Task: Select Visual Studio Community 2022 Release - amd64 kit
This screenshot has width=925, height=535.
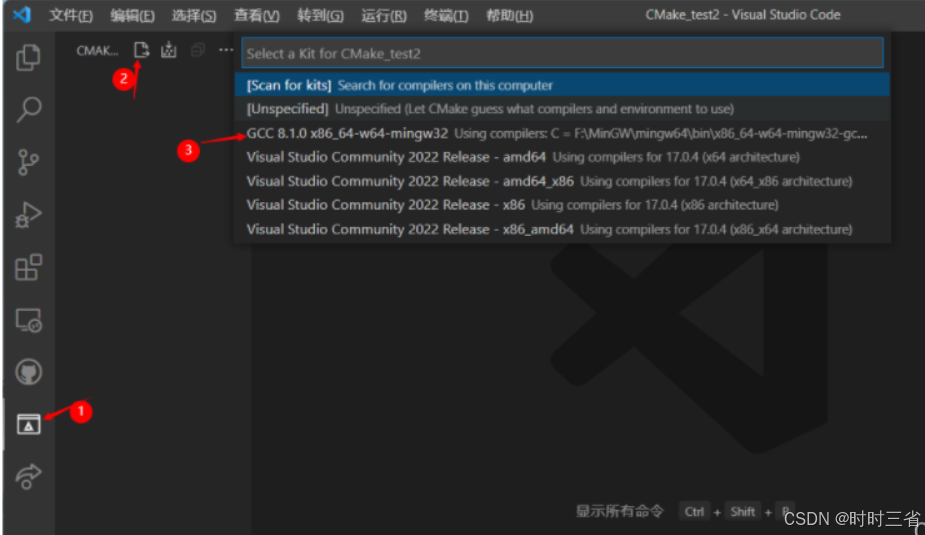Action: 562,157
